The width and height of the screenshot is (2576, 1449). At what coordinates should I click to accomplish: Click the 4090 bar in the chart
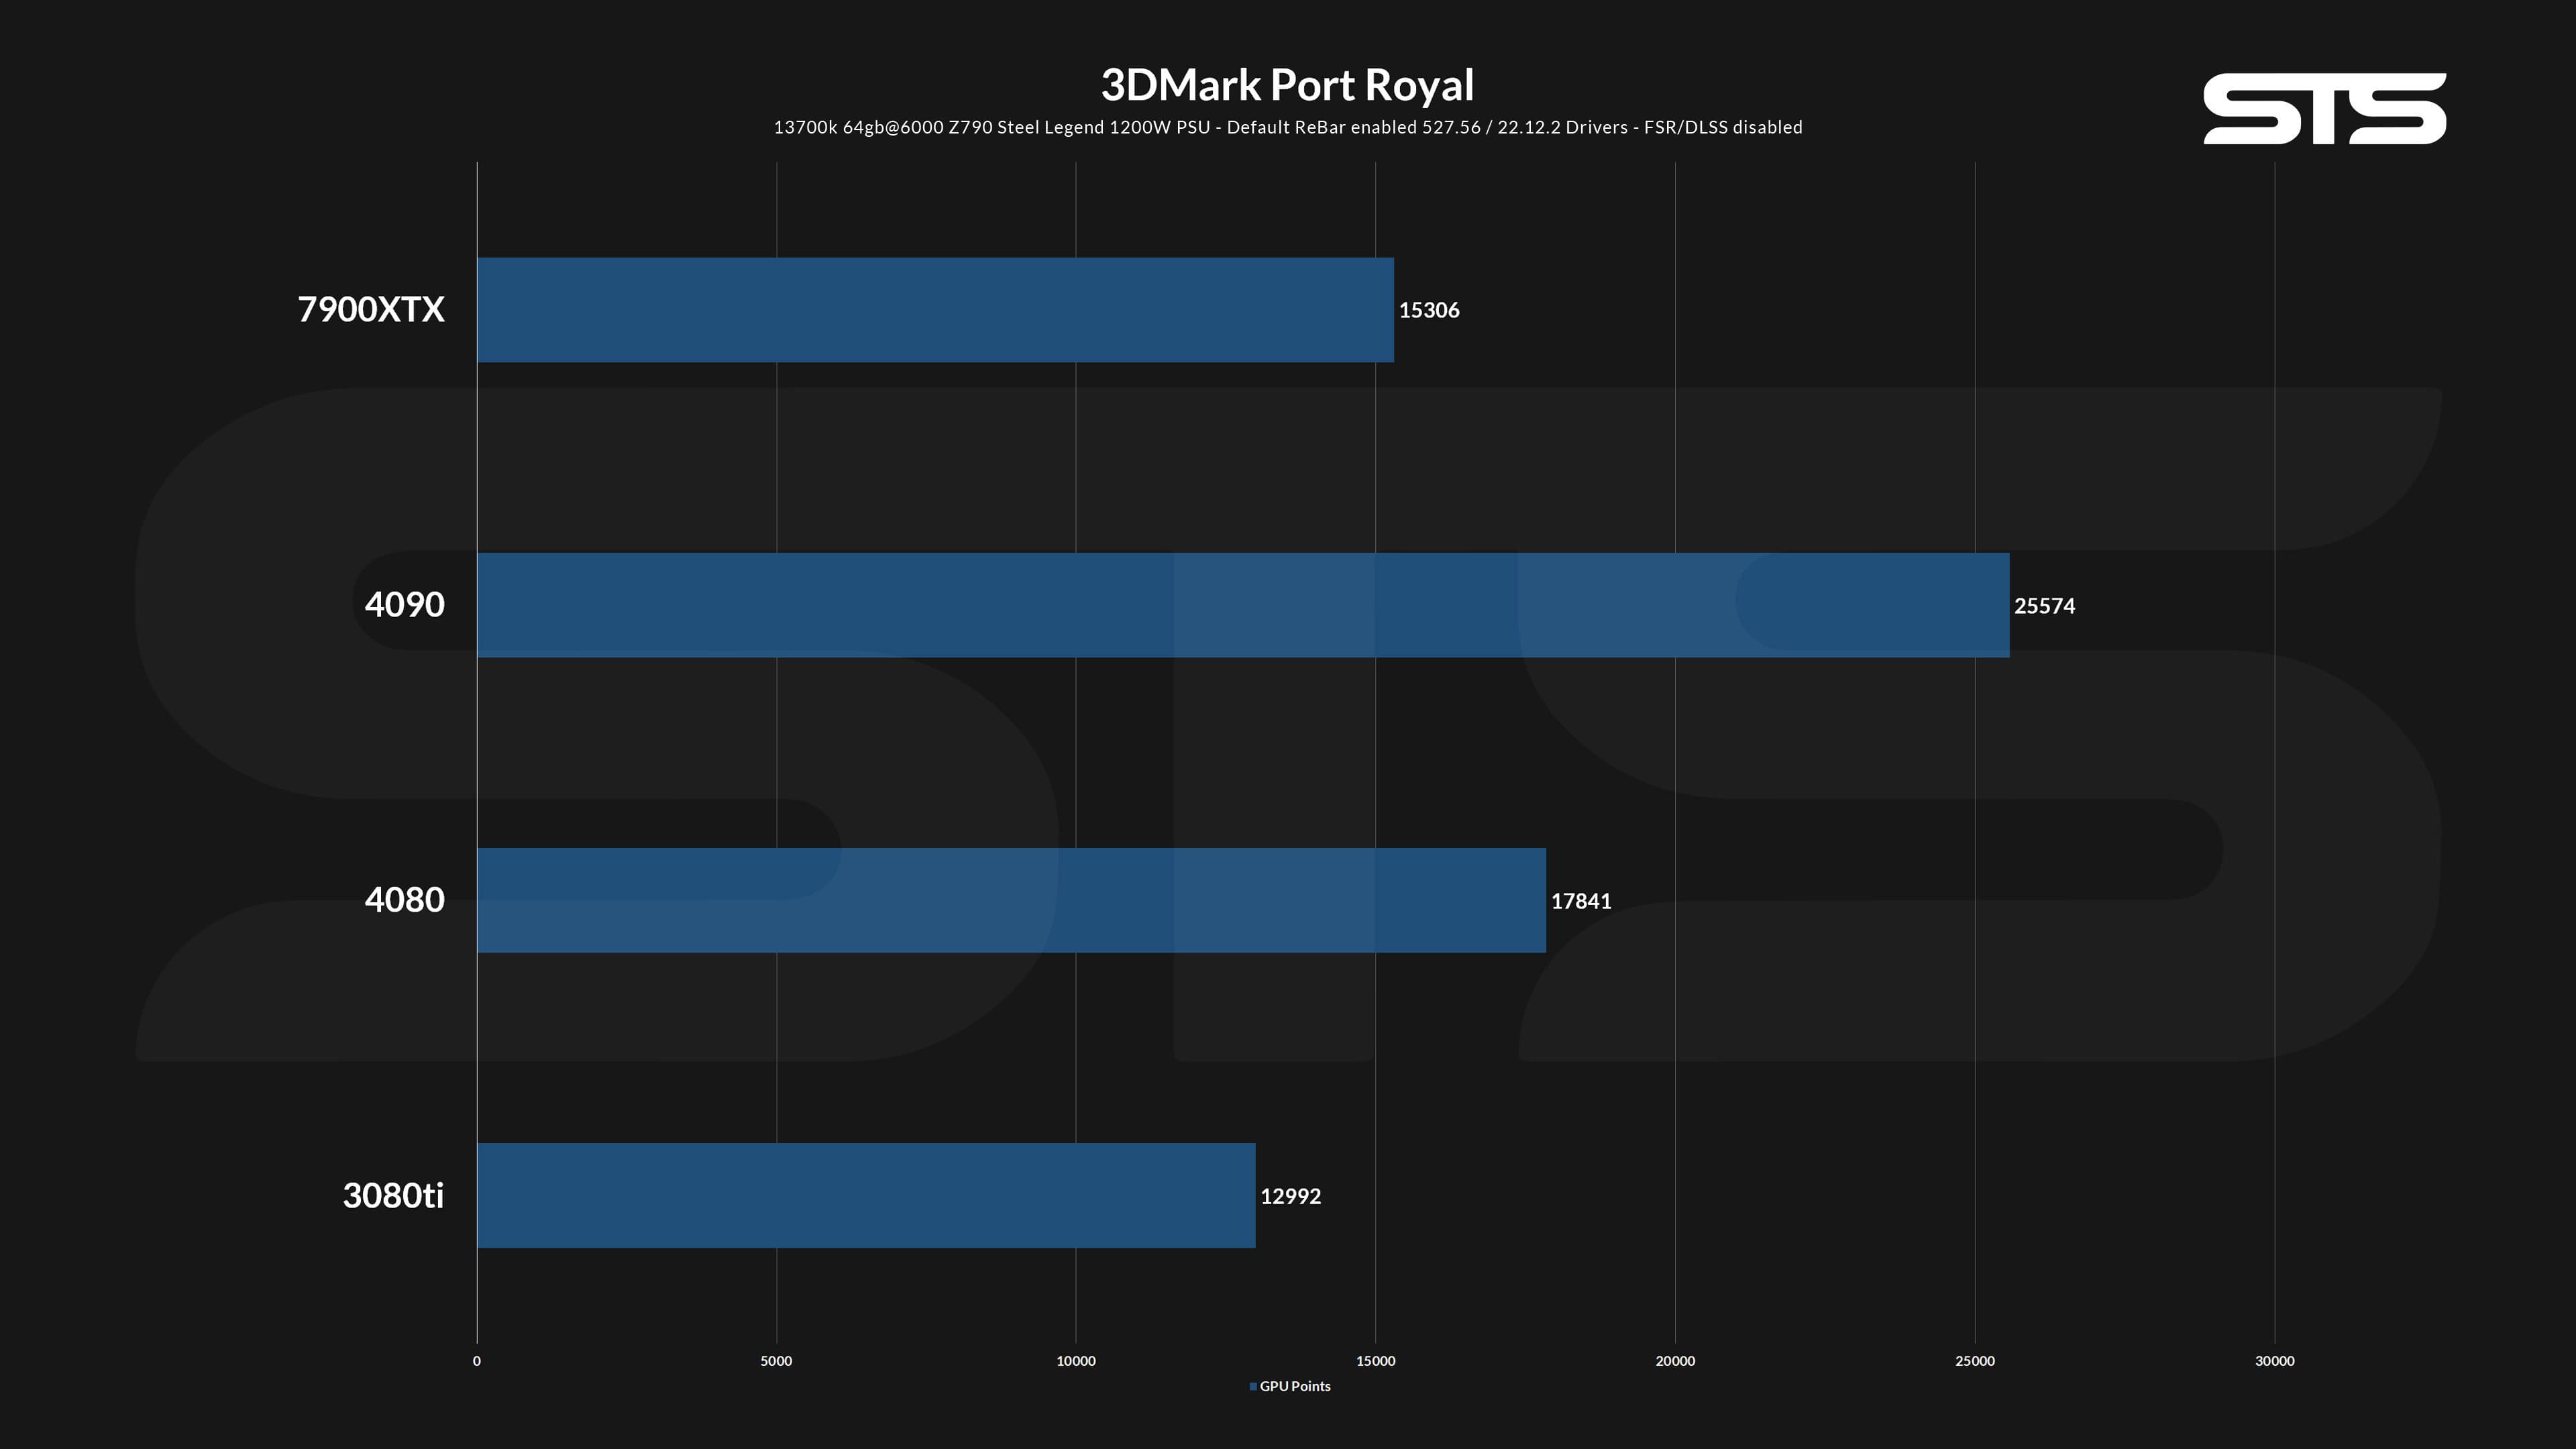pyautogui.click(x=1243, y=605)
